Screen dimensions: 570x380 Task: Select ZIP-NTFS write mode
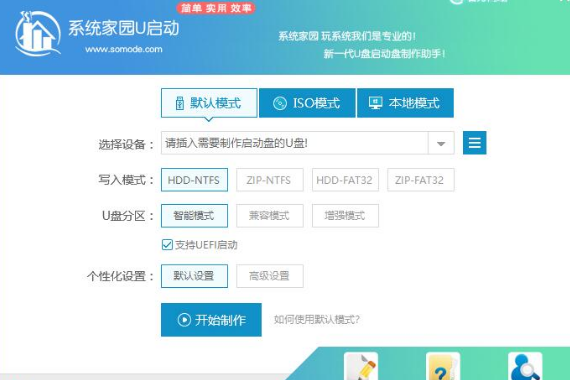270,180
